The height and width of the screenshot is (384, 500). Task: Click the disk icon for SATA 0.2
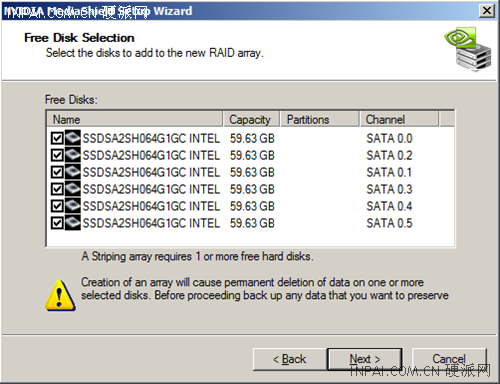tap(73, 155)
